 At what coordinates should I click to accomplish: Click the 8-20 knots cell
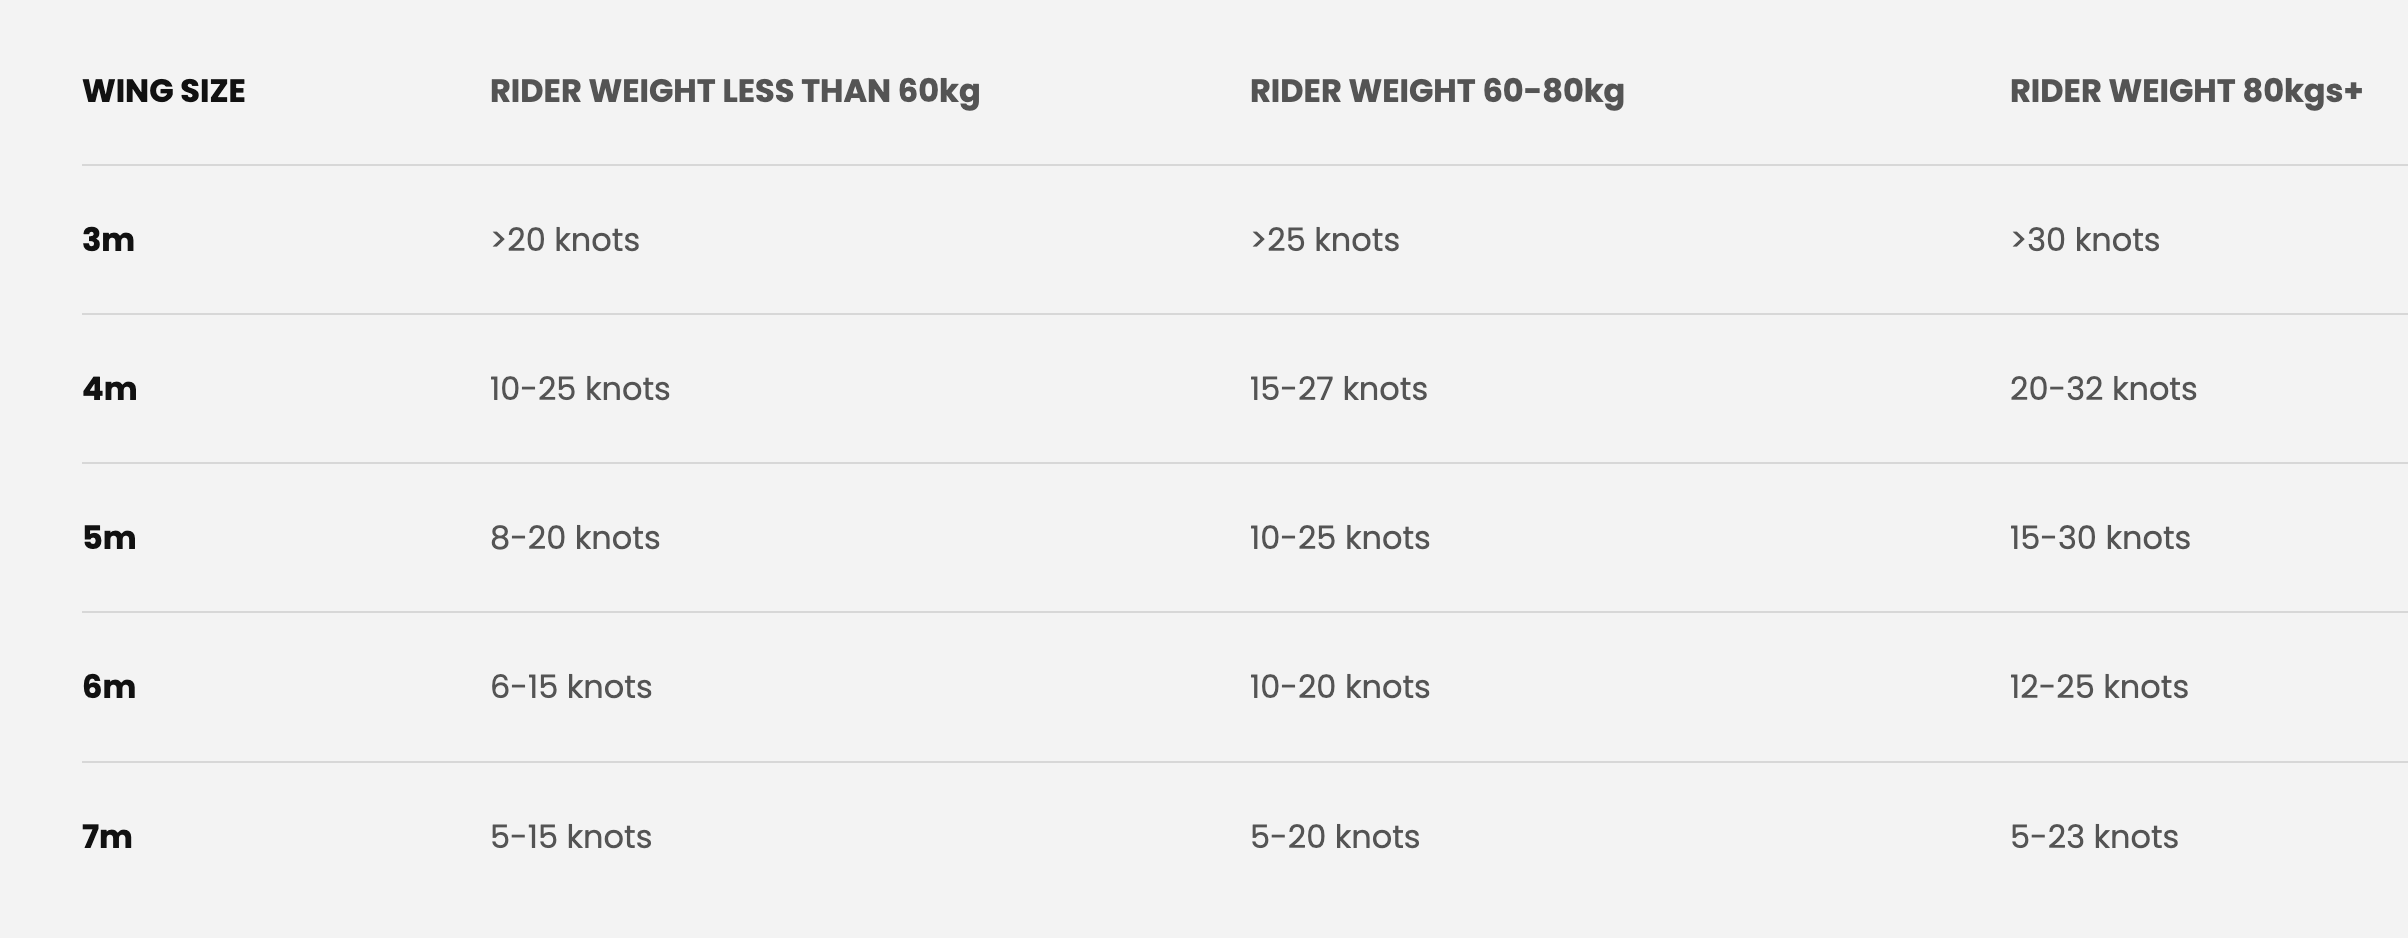pyautogui.click(x=575, y=538)
